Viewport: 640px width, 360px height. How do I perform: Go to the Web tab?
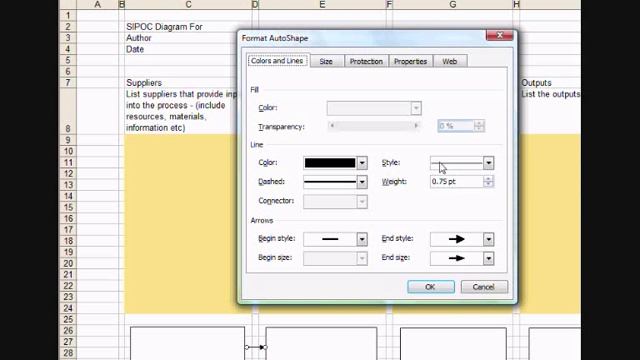click(x=449, y=61)
